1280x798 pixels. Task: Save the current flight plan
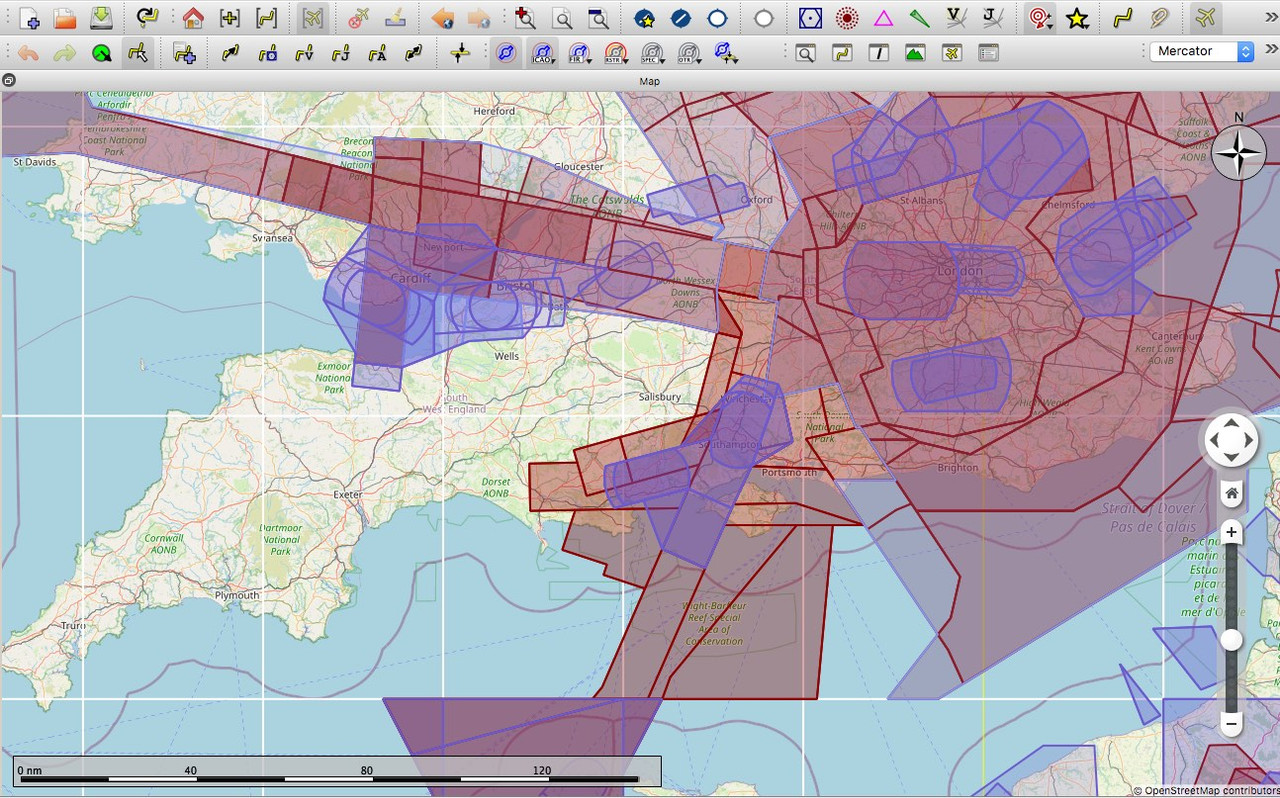point(101,18)
